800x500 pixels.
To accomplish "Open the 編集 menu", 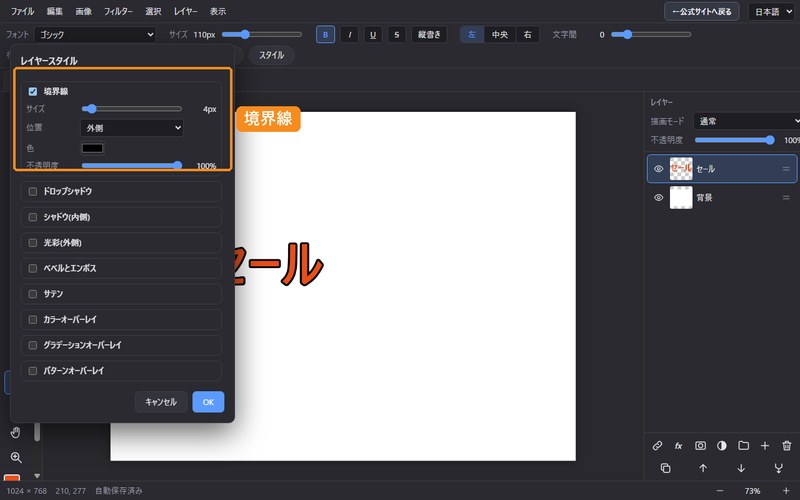I will (x=54, y=11).
